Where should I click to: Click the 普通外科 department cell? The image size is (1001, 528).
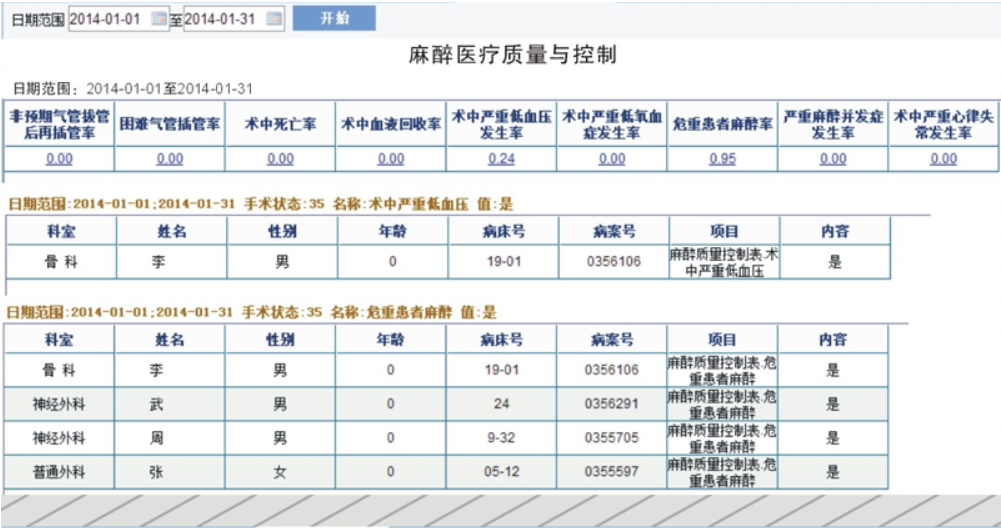click(x=59, y=472)
